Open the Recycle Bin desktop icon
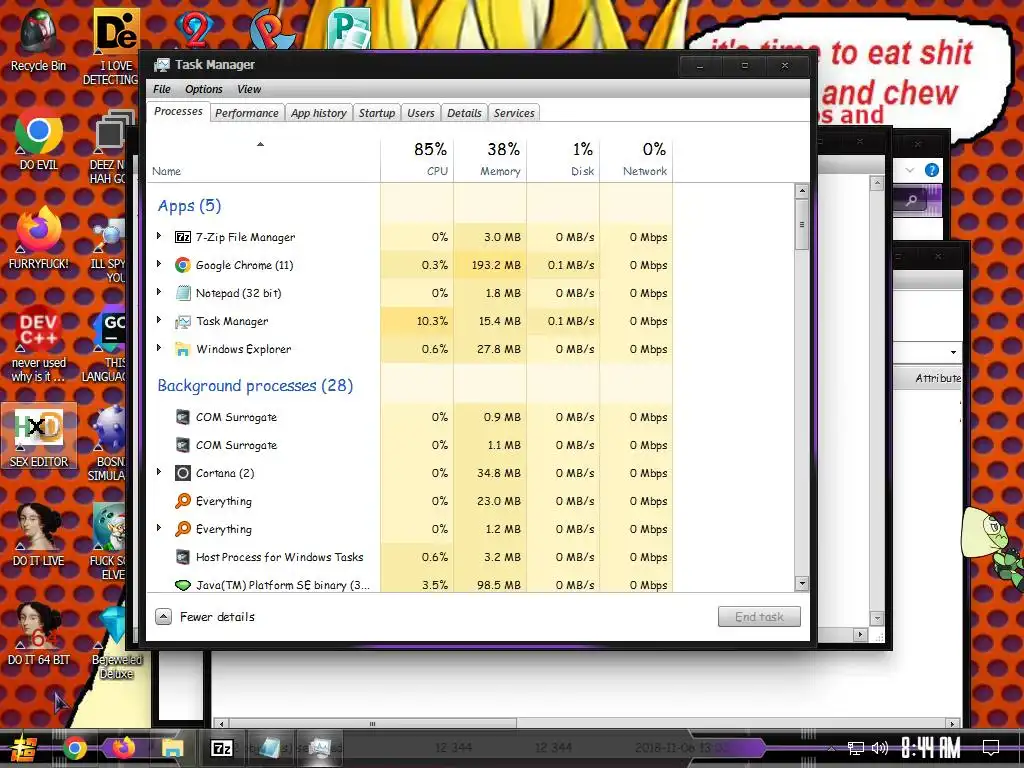 [38, 40]
